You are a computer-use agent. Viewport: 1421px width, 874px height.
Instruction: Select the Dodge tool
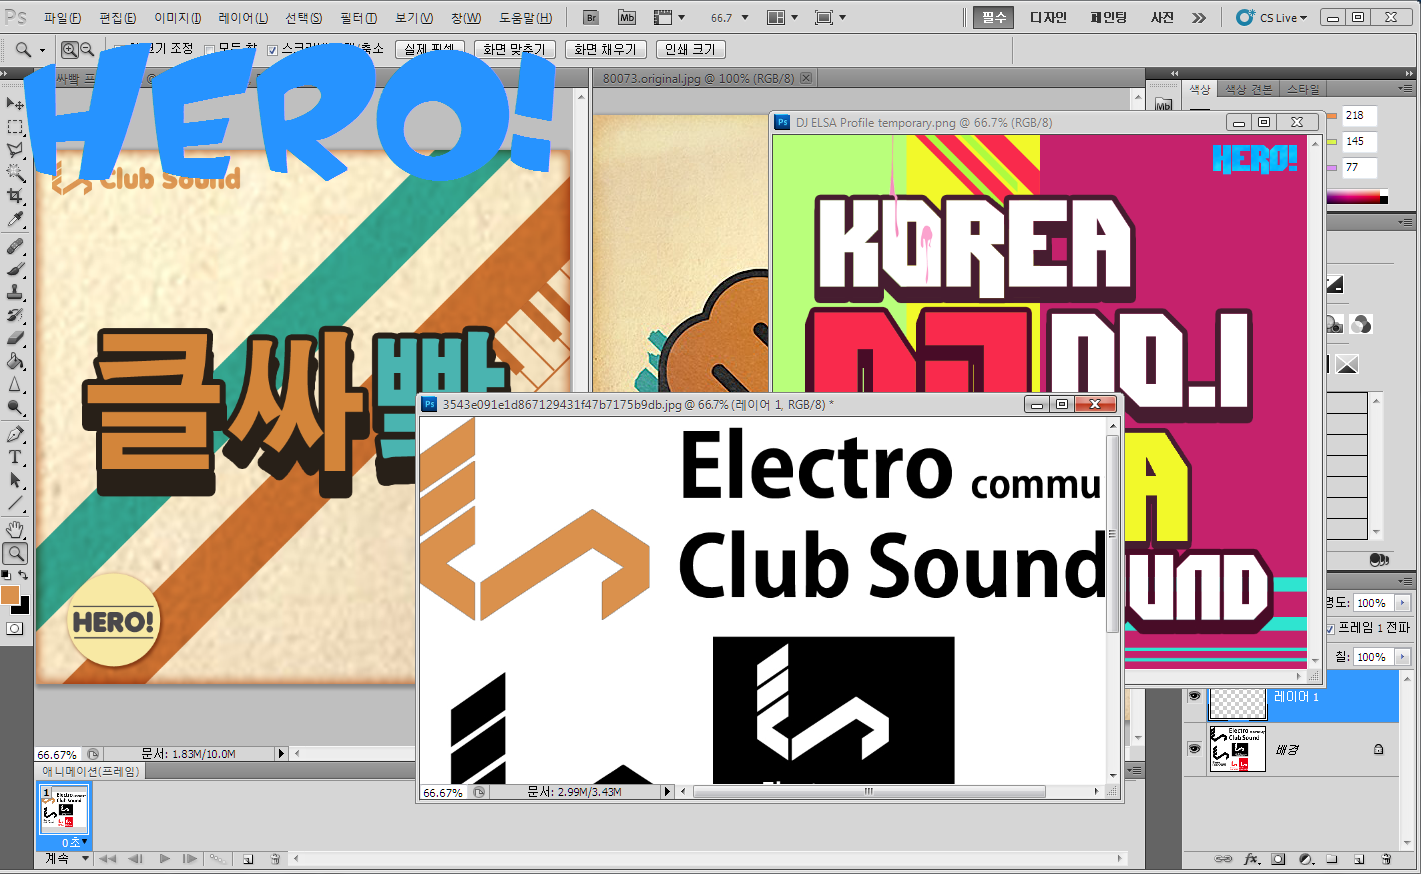[15, 407]
